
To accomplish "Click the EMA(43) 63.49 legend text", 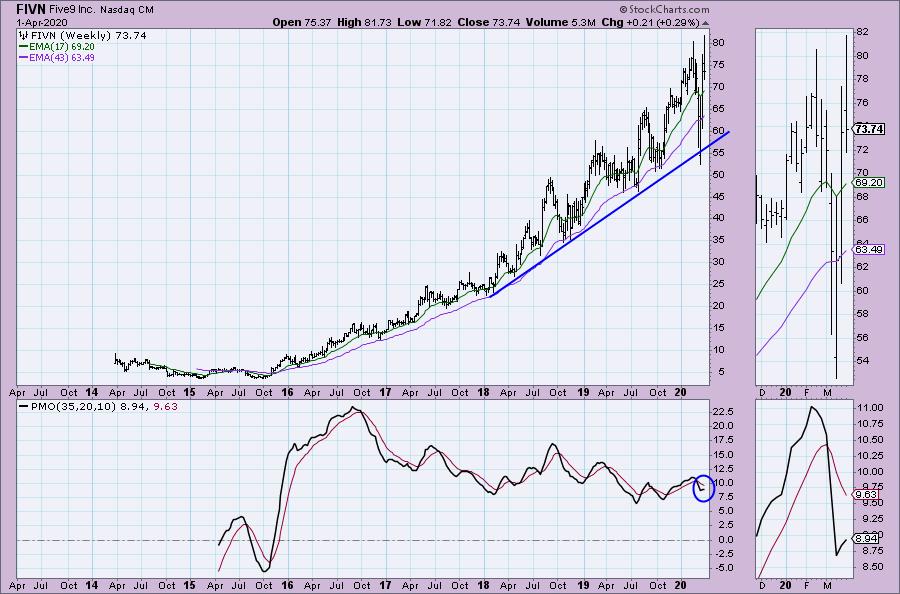I will 62,58.
